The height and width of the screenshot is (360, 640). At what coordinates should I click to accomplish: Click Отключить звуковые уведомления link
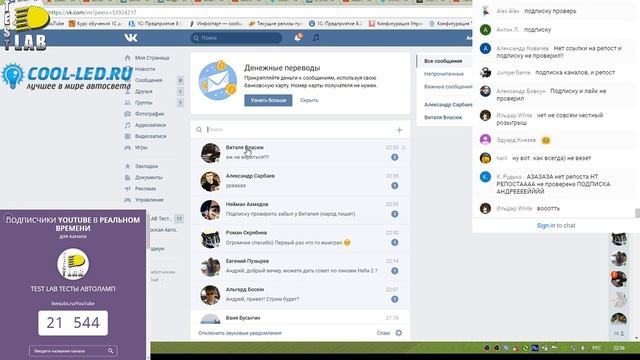(x=240, y=333)
